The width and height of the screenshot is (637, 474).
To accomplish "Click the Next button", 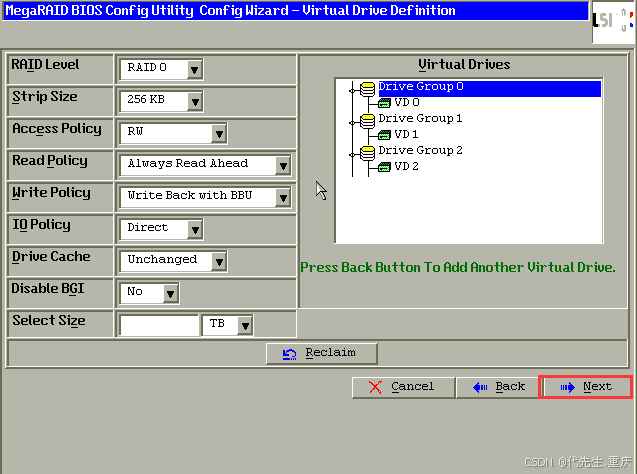I will [x=585, y=387].
